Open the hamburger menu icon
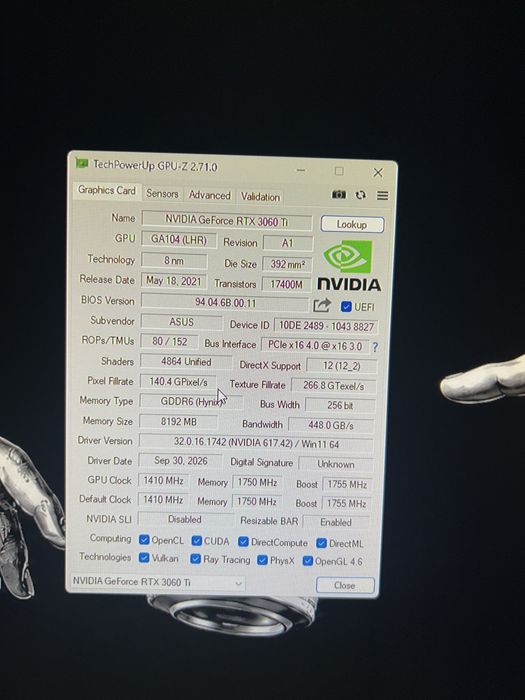The image size is (525, 700). tap(383, 196)
